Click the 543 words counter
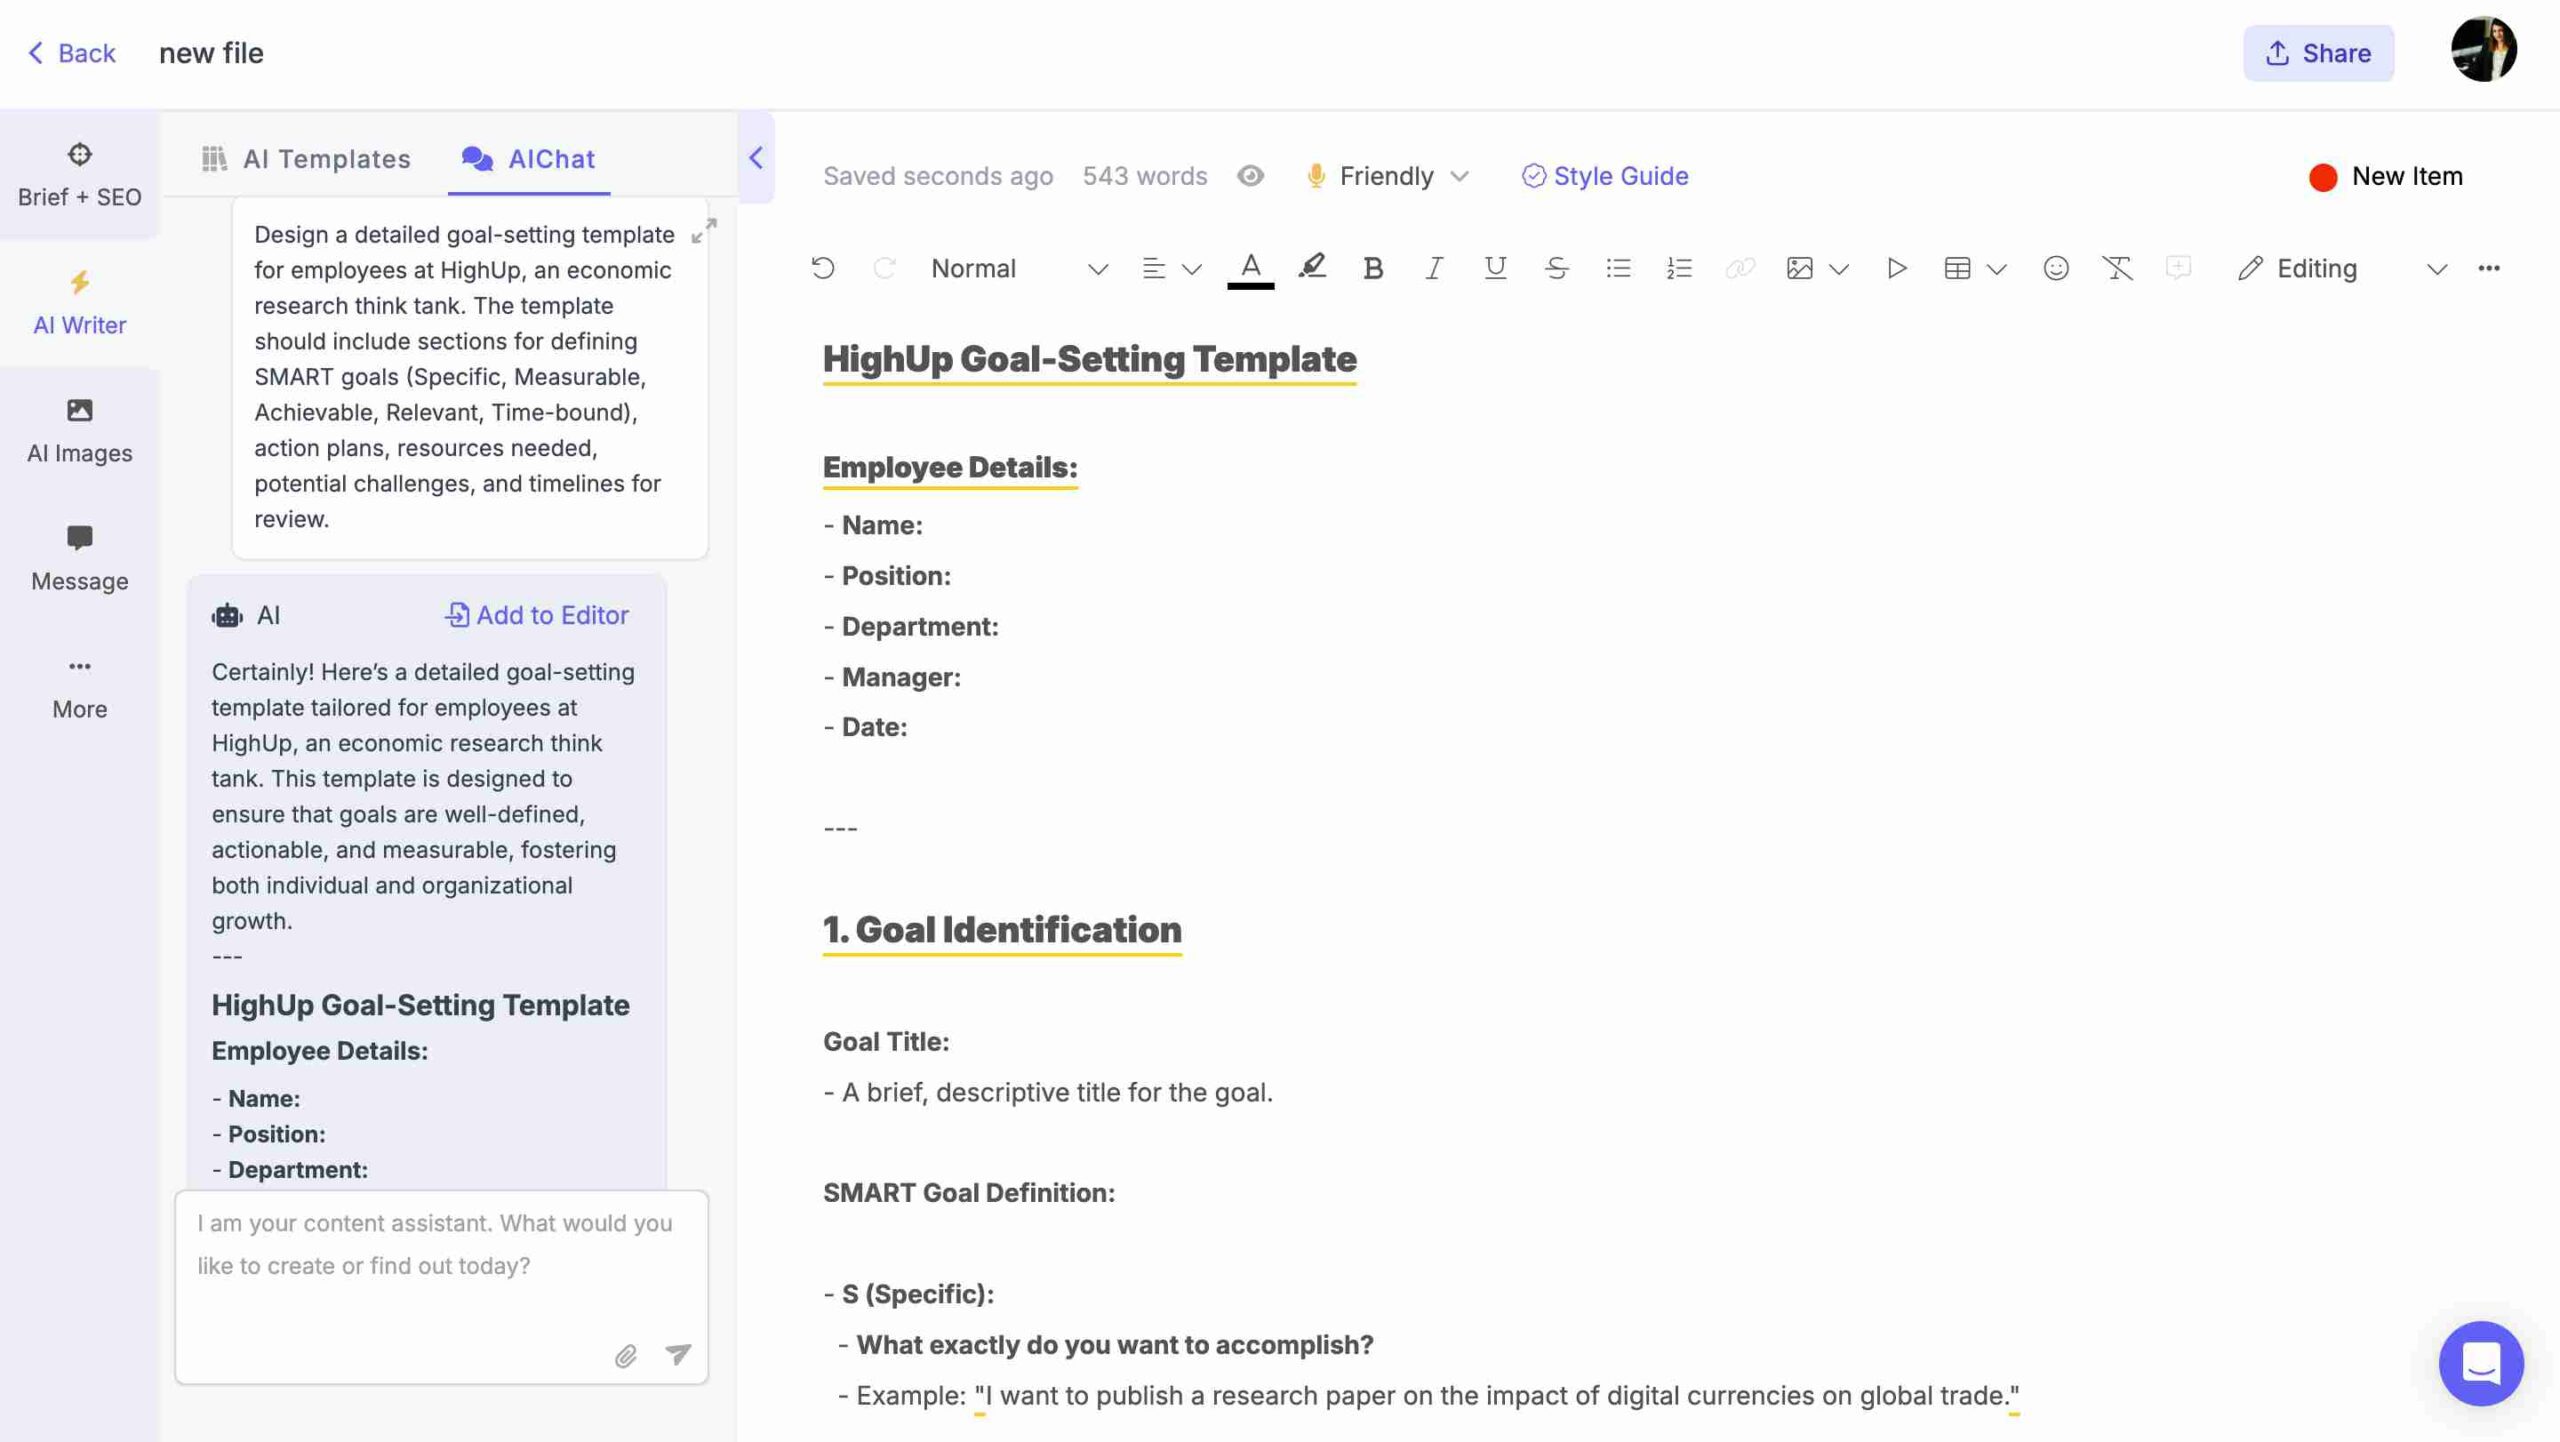The height and width of the screenshot is (1442, 2560). [x=1144, y=176]
